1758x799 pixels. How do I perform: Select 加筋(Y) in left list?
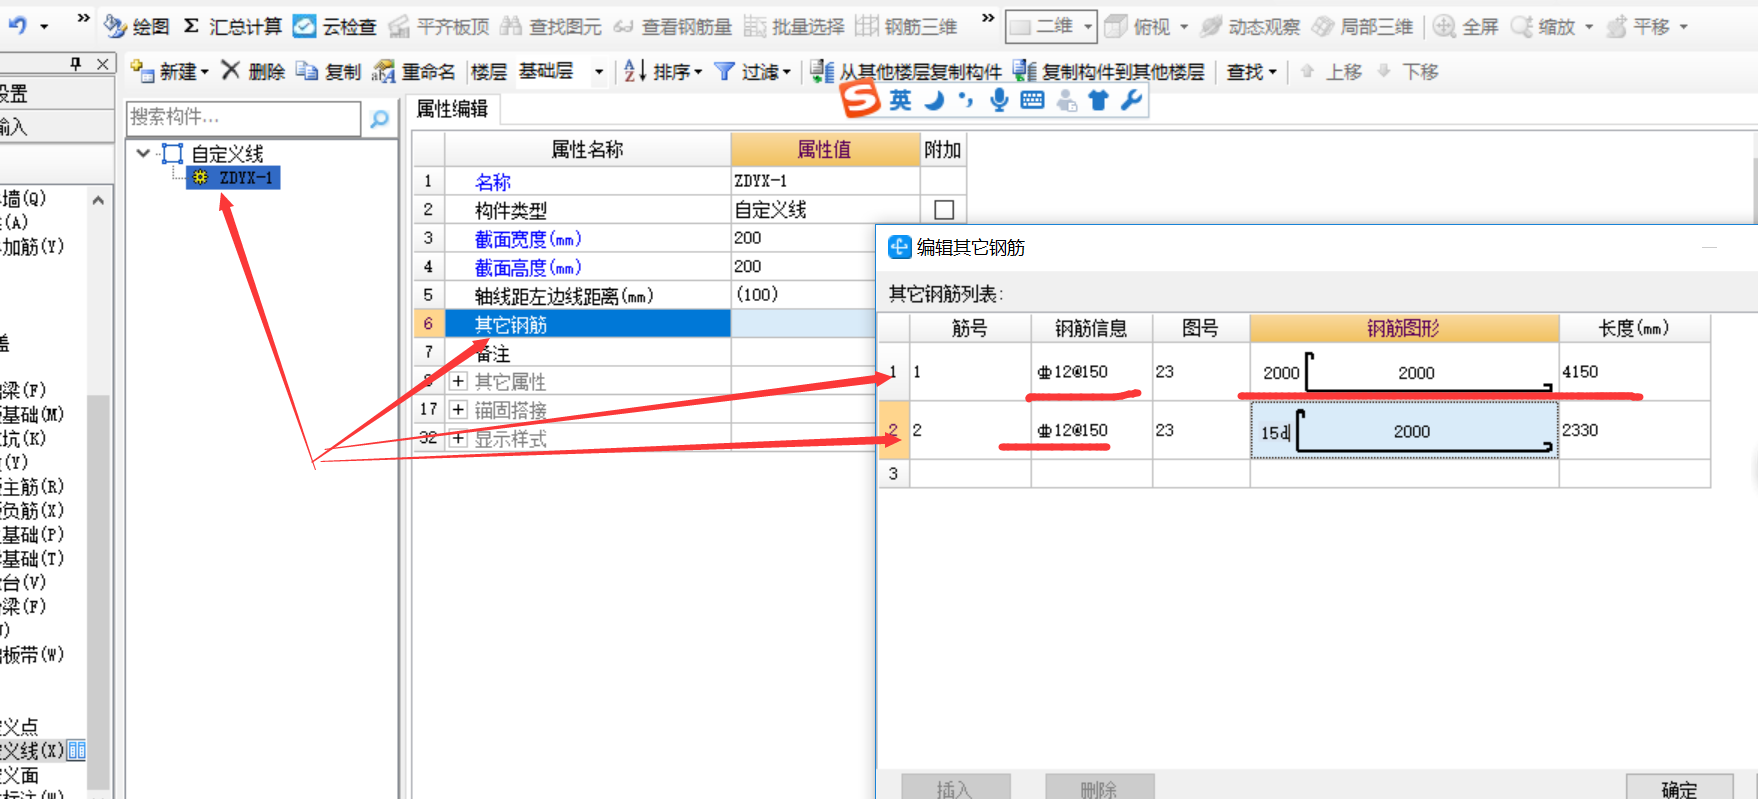33,246
